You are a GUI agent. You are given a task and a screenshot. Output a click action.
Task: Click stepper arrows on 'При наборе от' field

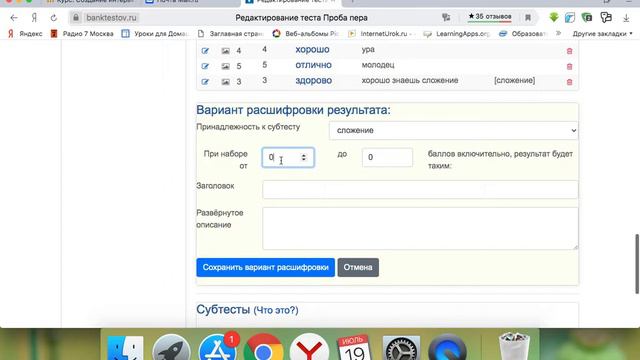pyautogui.click(x=304, y=157)
